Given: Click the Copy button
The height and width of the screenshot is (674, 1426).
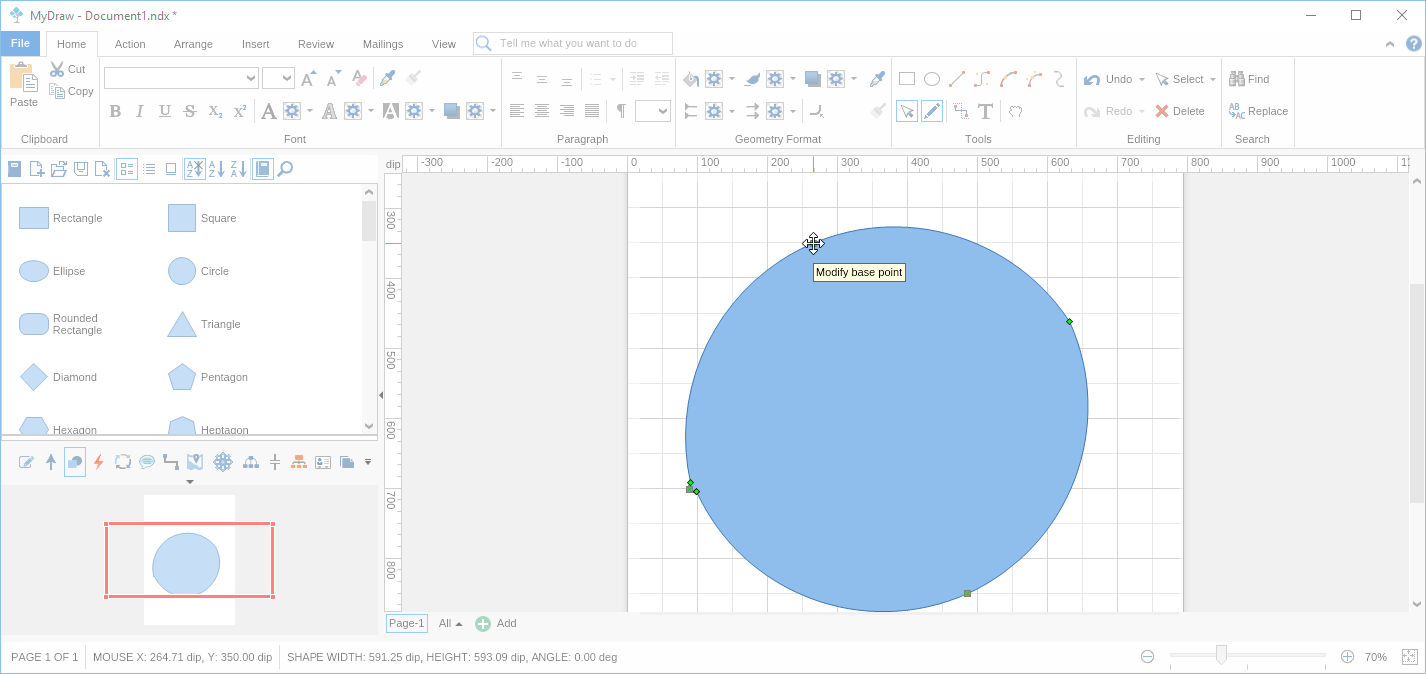Looking at the screenshot, I should pos(71,91).
